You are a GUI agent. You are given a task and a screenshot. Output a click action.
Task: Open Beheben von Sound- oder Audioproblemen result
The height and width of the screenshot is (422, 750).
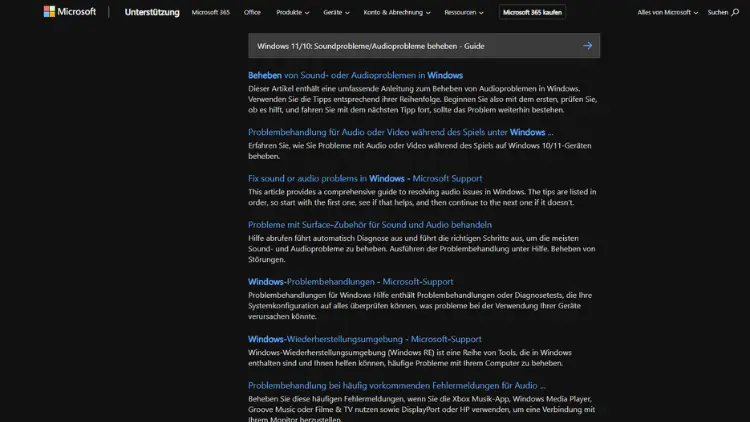pyautogui.click(x=355, y=75)
